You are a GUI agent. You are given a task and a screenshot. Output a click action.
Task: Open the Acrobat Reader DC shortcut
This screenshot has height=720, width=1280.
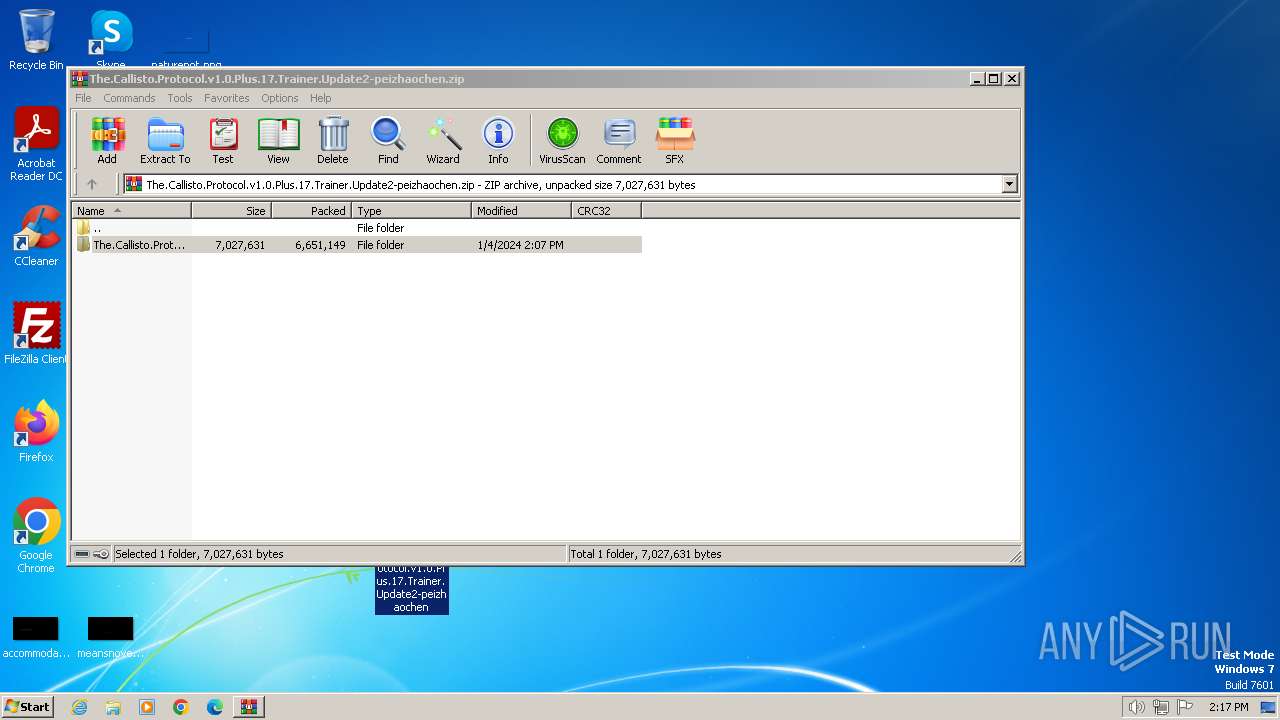(36, 144)
